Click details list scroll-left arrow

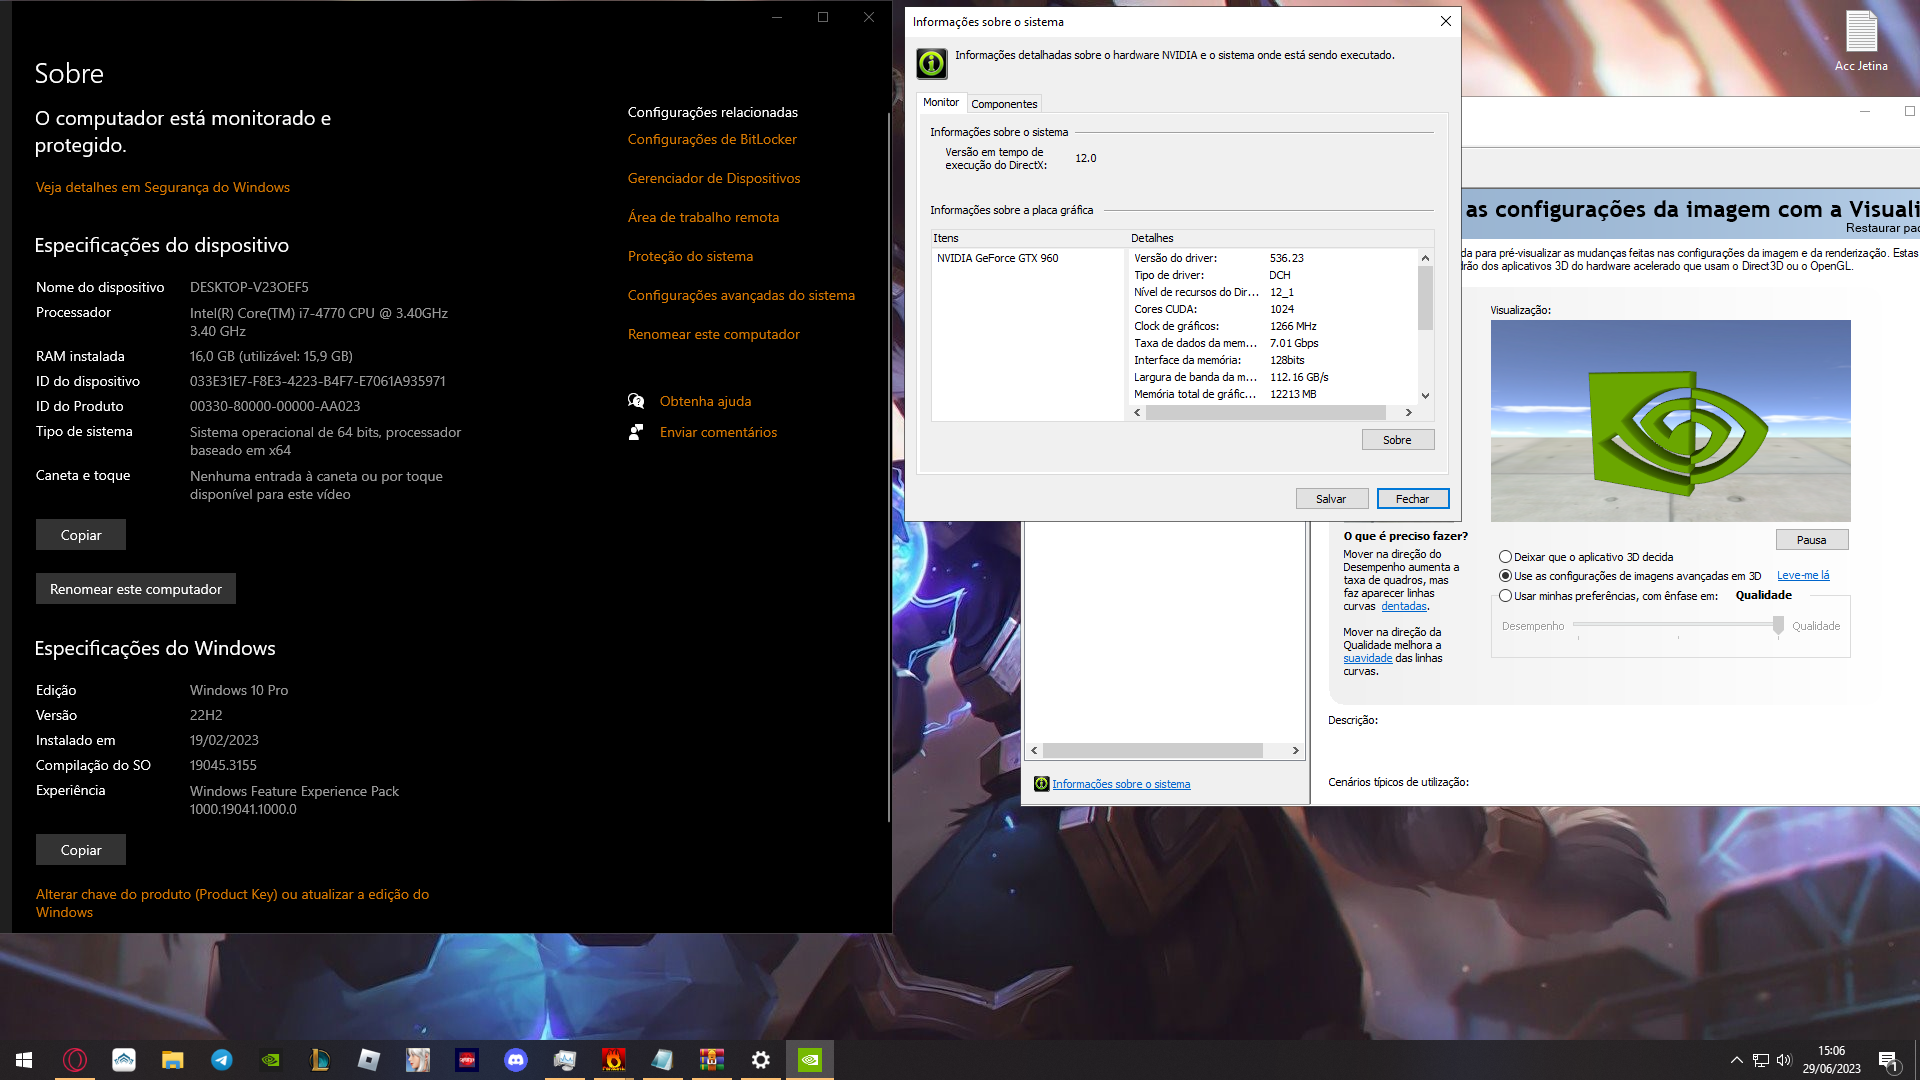coord(1137,412)
